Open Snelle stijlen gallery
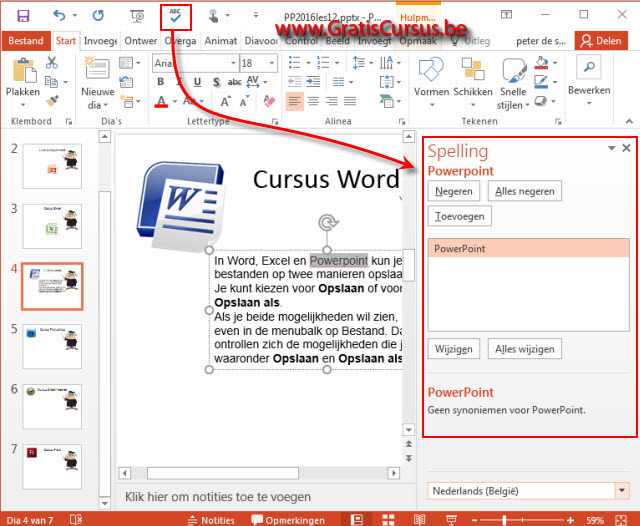The image size is (640, 526). [513, 84]
